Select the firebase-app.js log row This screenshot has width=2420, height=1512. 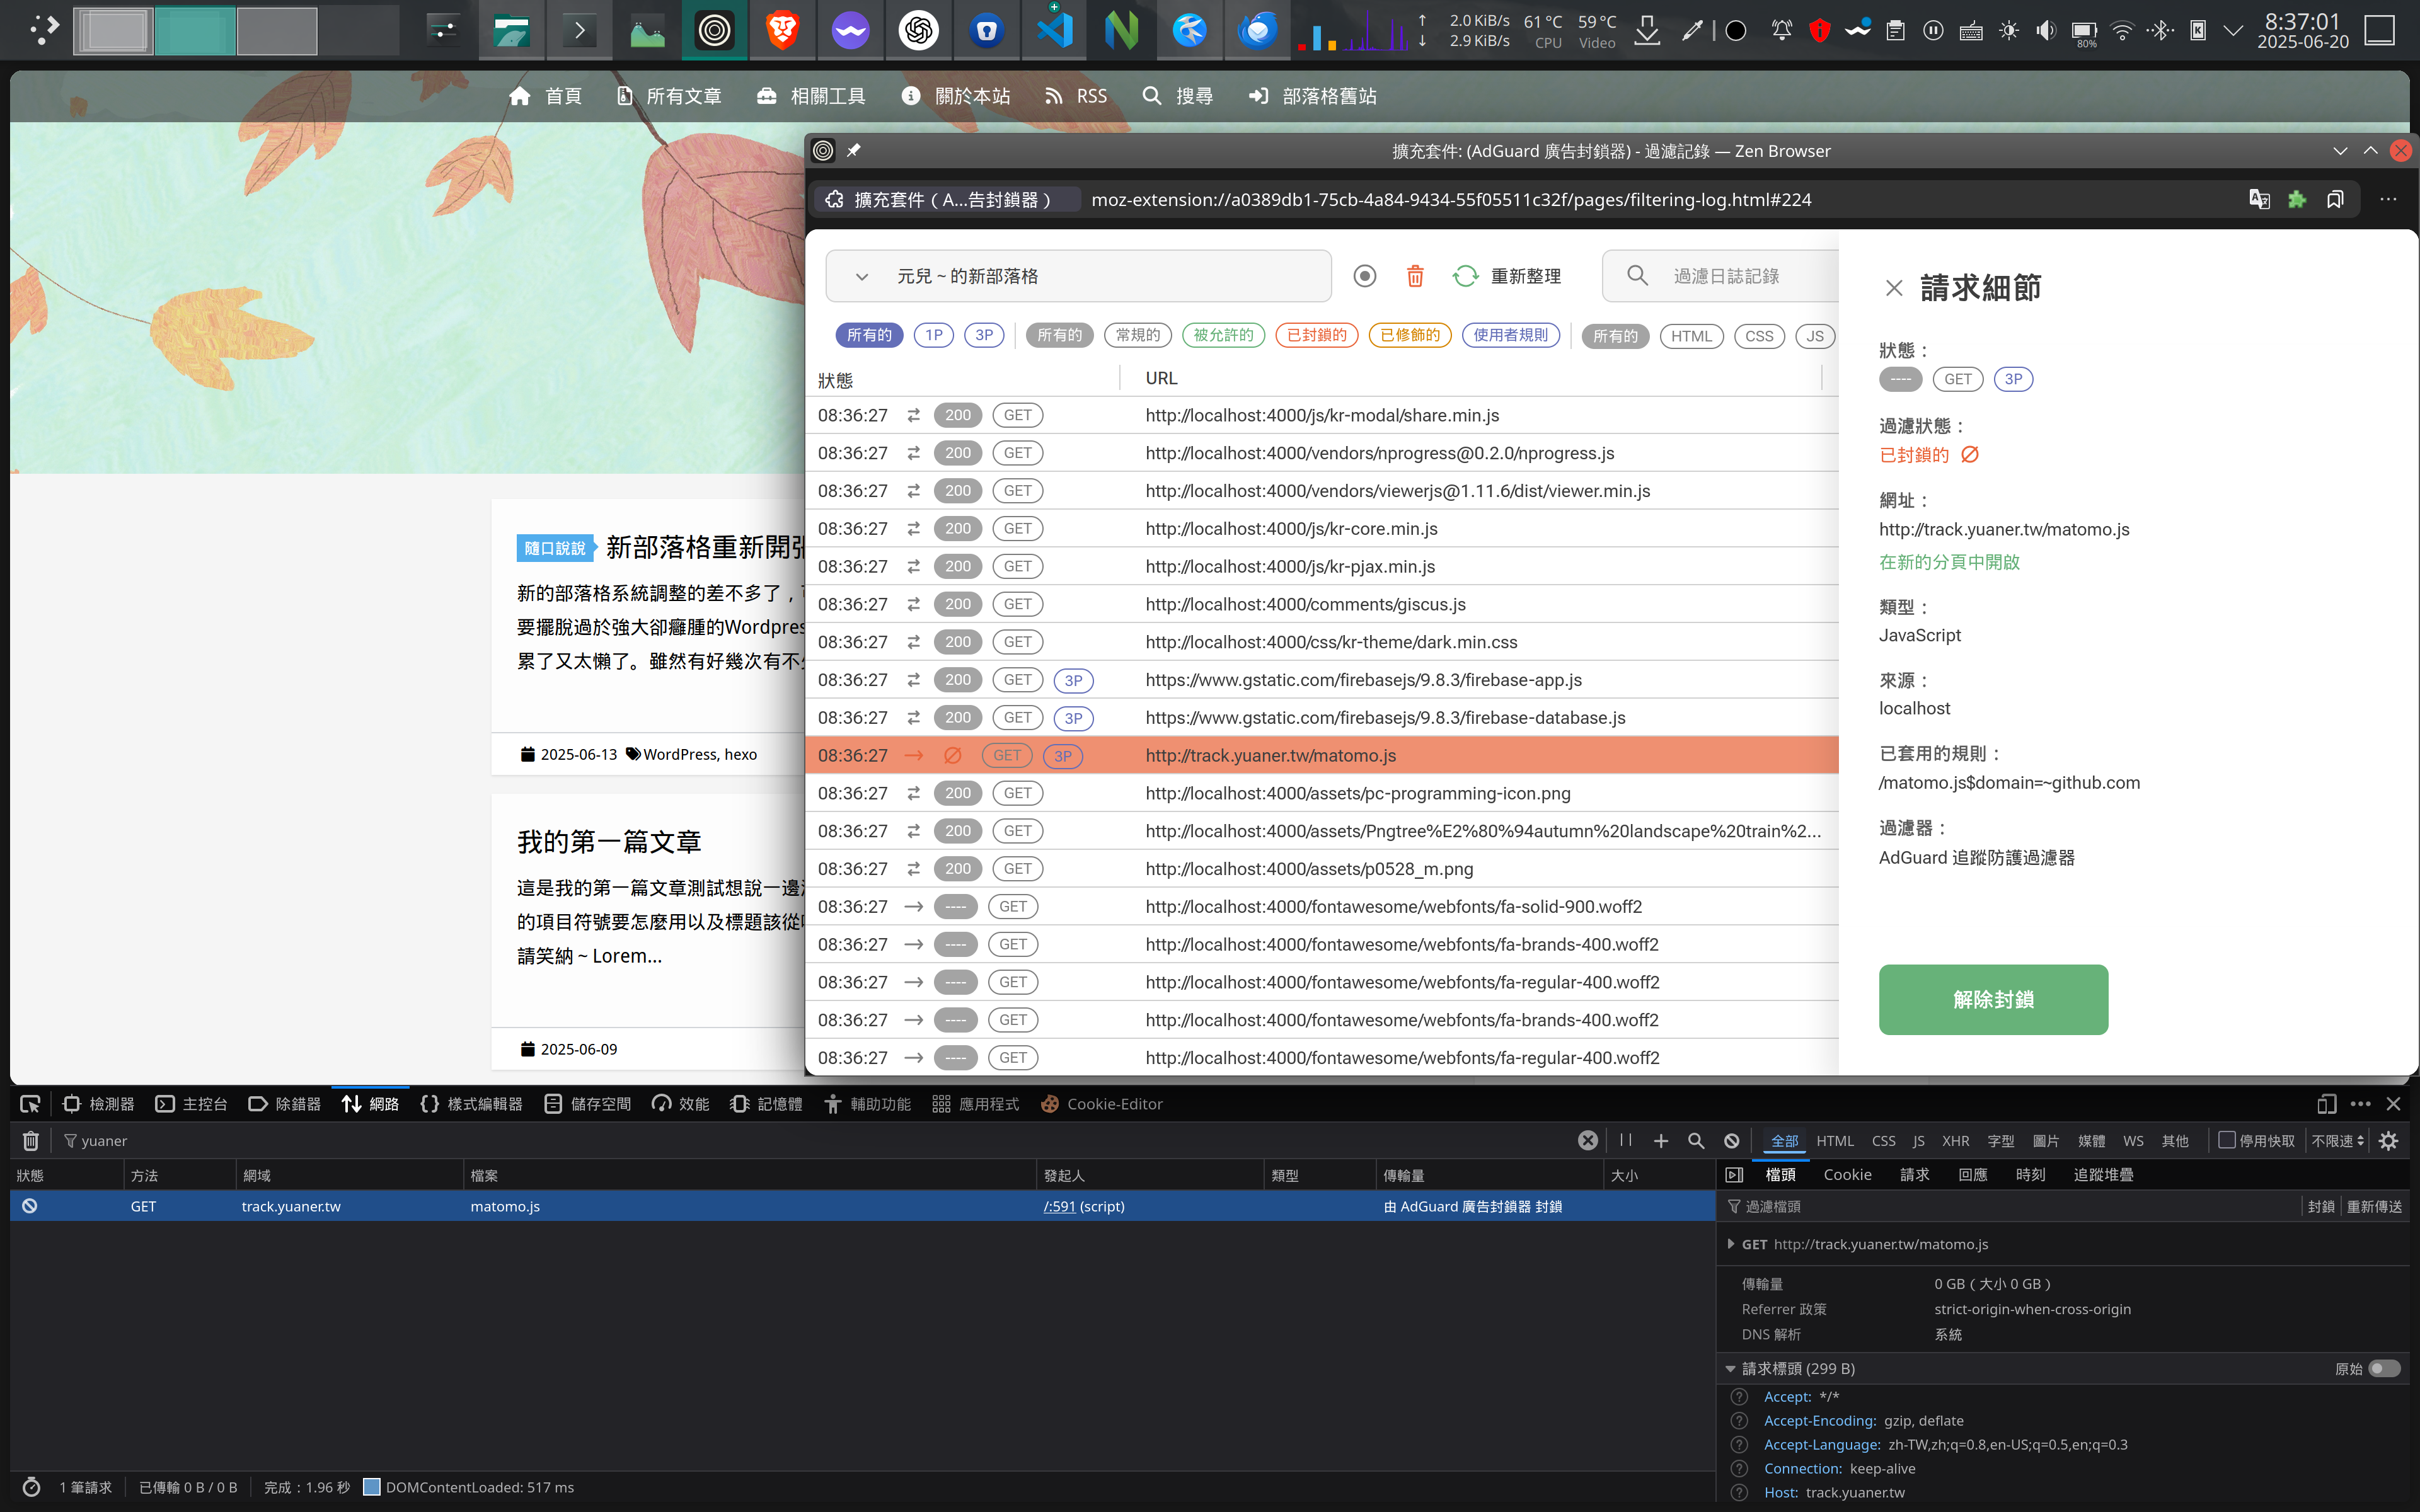coord(1321,680)
